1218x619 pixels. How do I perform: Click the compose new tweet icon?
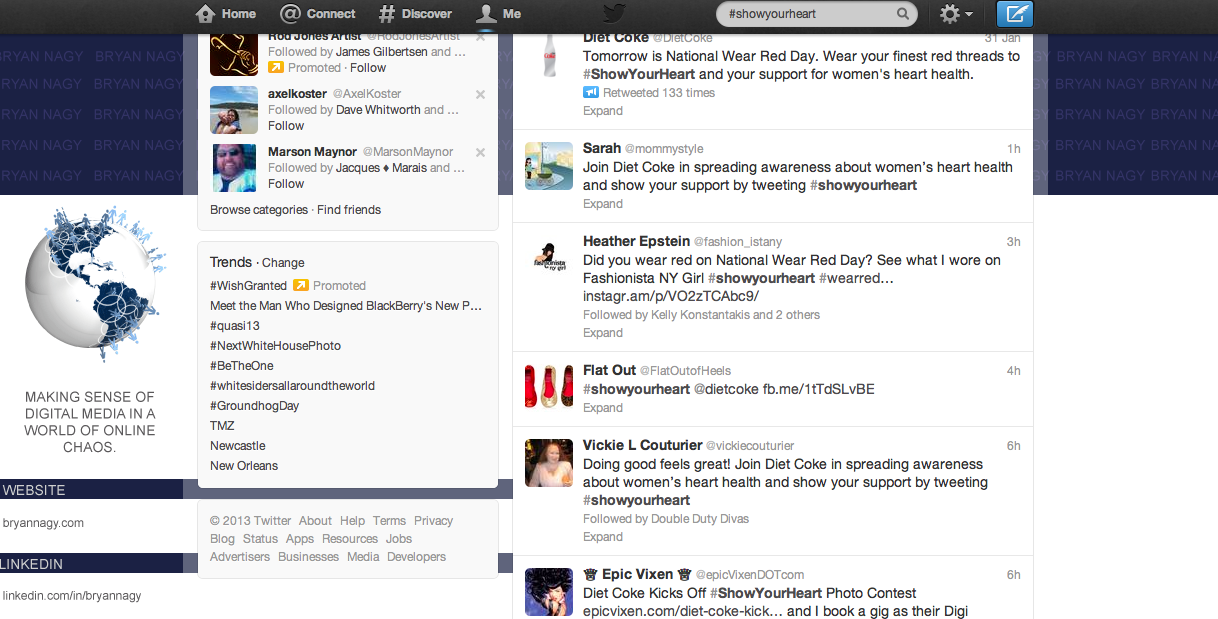point(1015,14)
